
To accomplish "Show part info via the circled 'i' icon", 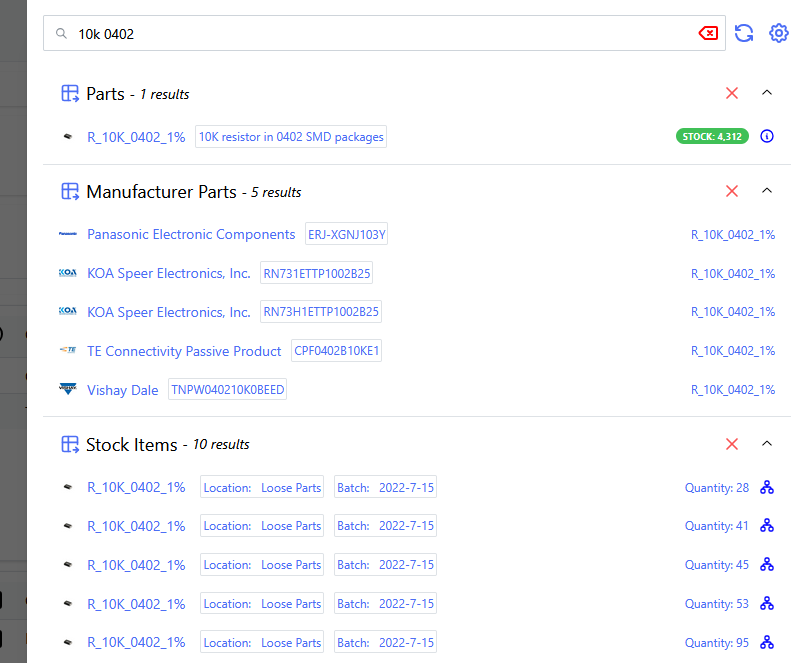I will [x=767, y=136].
